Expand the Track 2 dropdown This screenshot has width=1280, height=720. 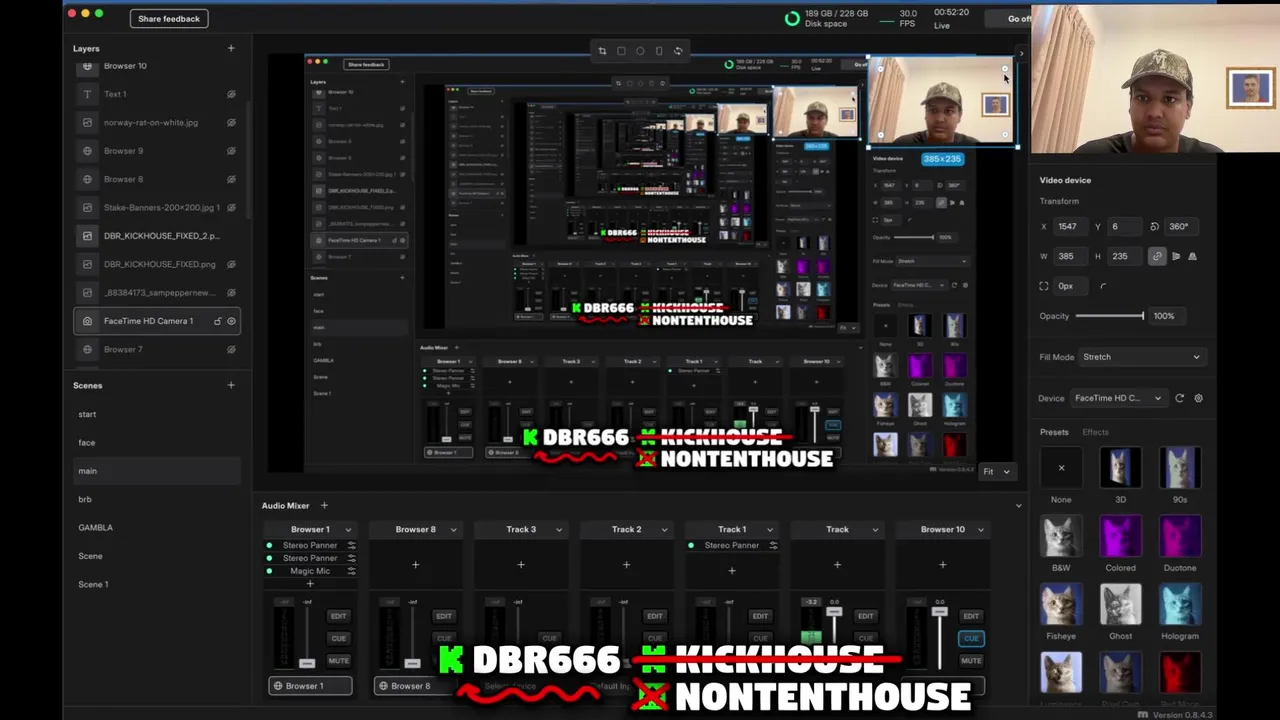point(664,530)
